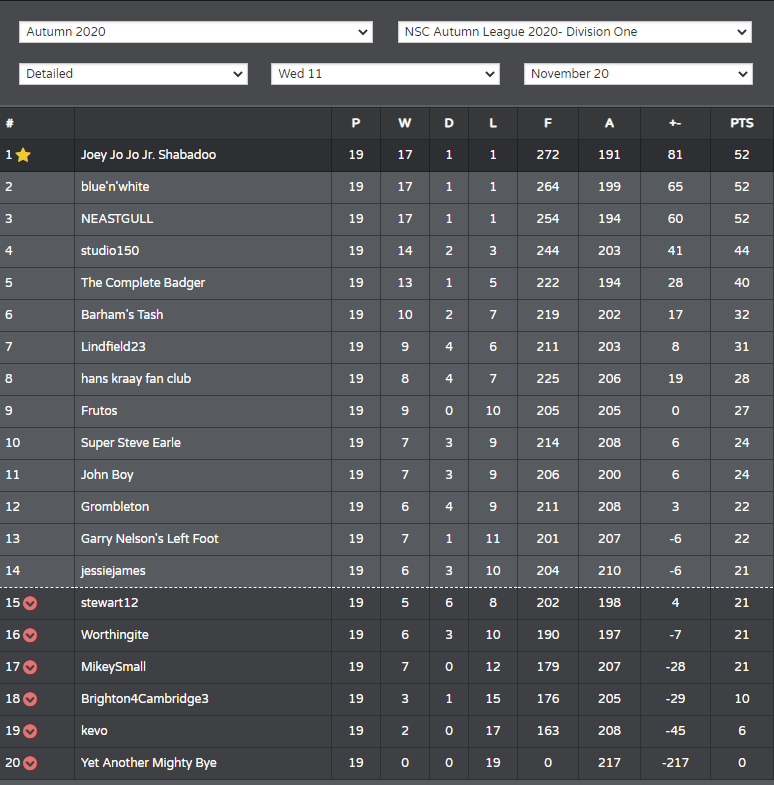The image size is (774, 785).
Task: Expand the Detailed view dropdown
Action: [x=133, y=74]
